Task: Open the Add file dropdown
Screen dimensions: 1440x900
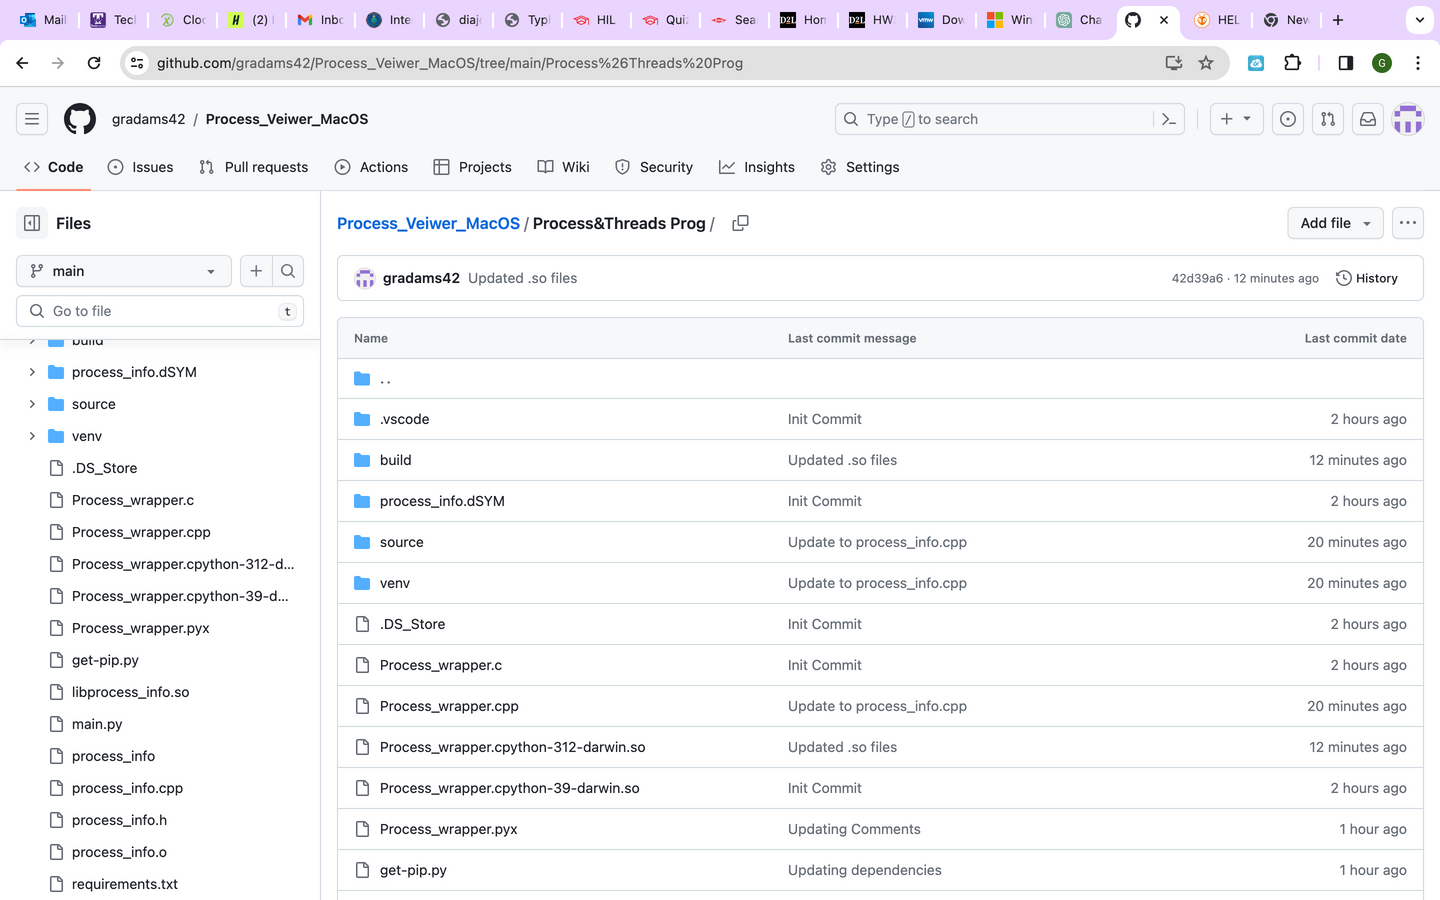Action: (1334, 223)
